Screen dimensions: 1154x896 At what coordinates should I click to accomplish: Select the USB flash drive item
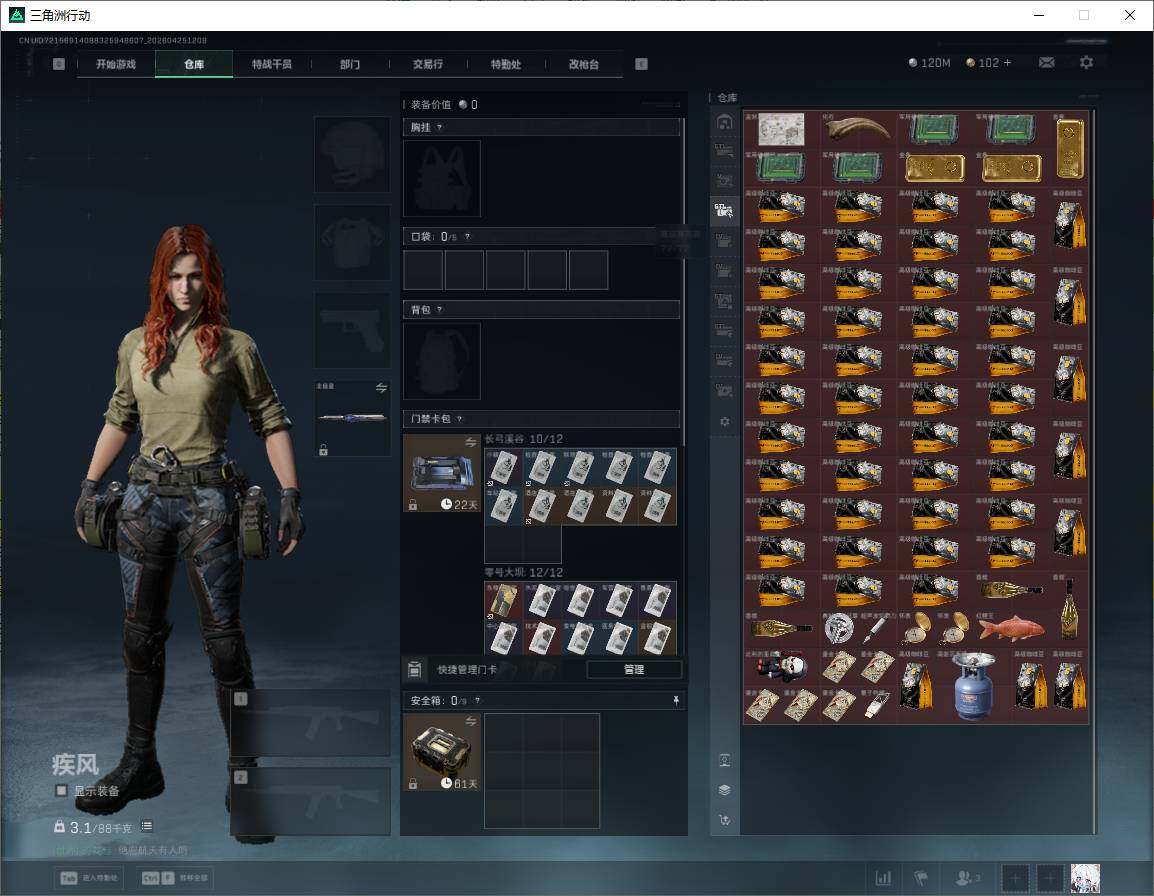tap(877, 705)
